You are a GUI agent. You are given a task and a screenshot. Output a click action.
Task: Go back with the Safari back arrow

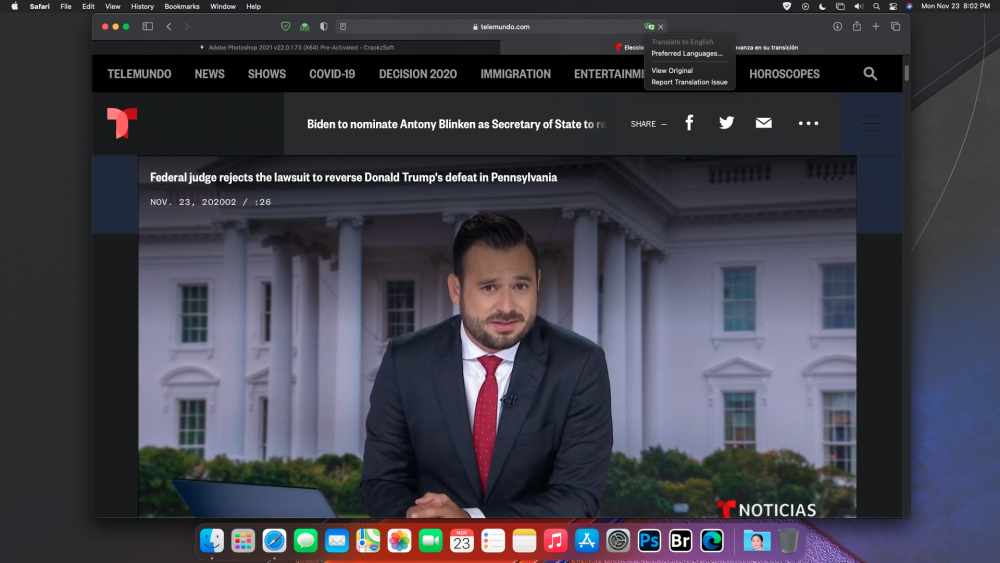coord(169,27)
